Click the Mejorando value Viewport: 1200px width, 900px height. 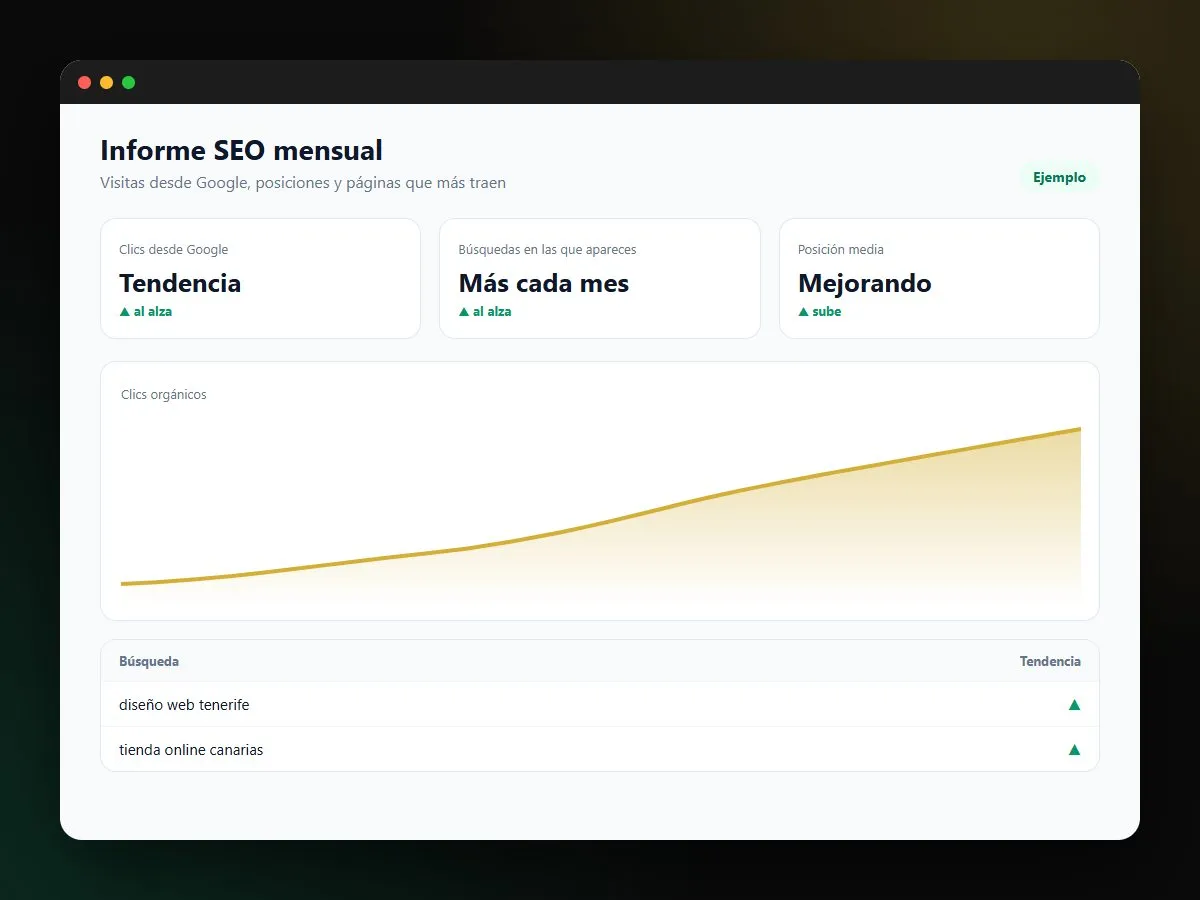click(865, 283)
